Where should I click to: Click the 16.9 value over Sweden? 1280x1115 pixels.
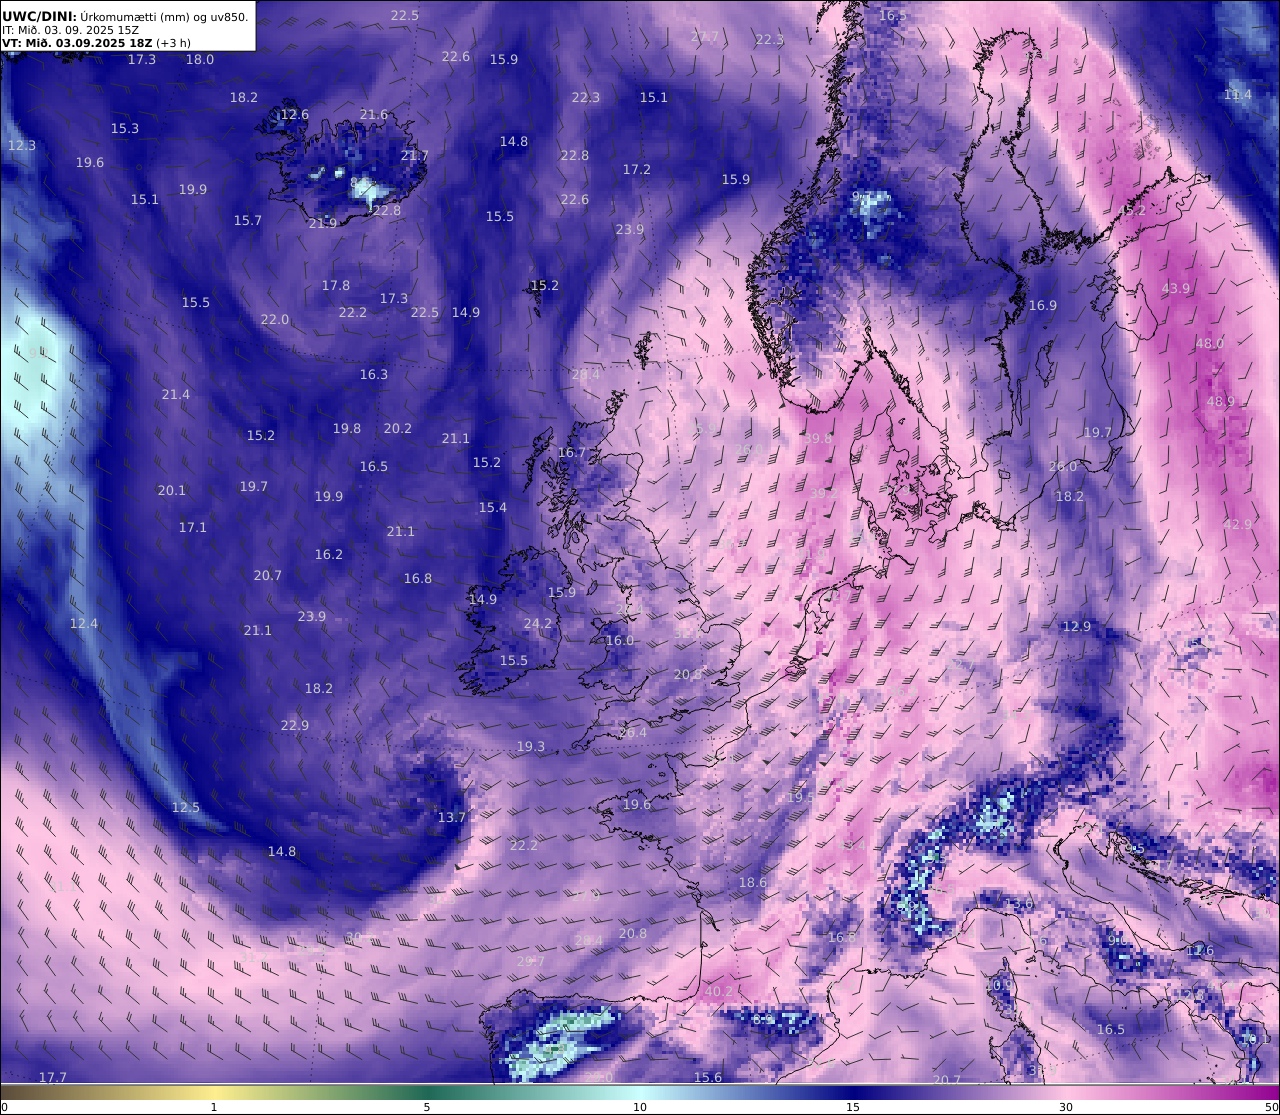1043,305
